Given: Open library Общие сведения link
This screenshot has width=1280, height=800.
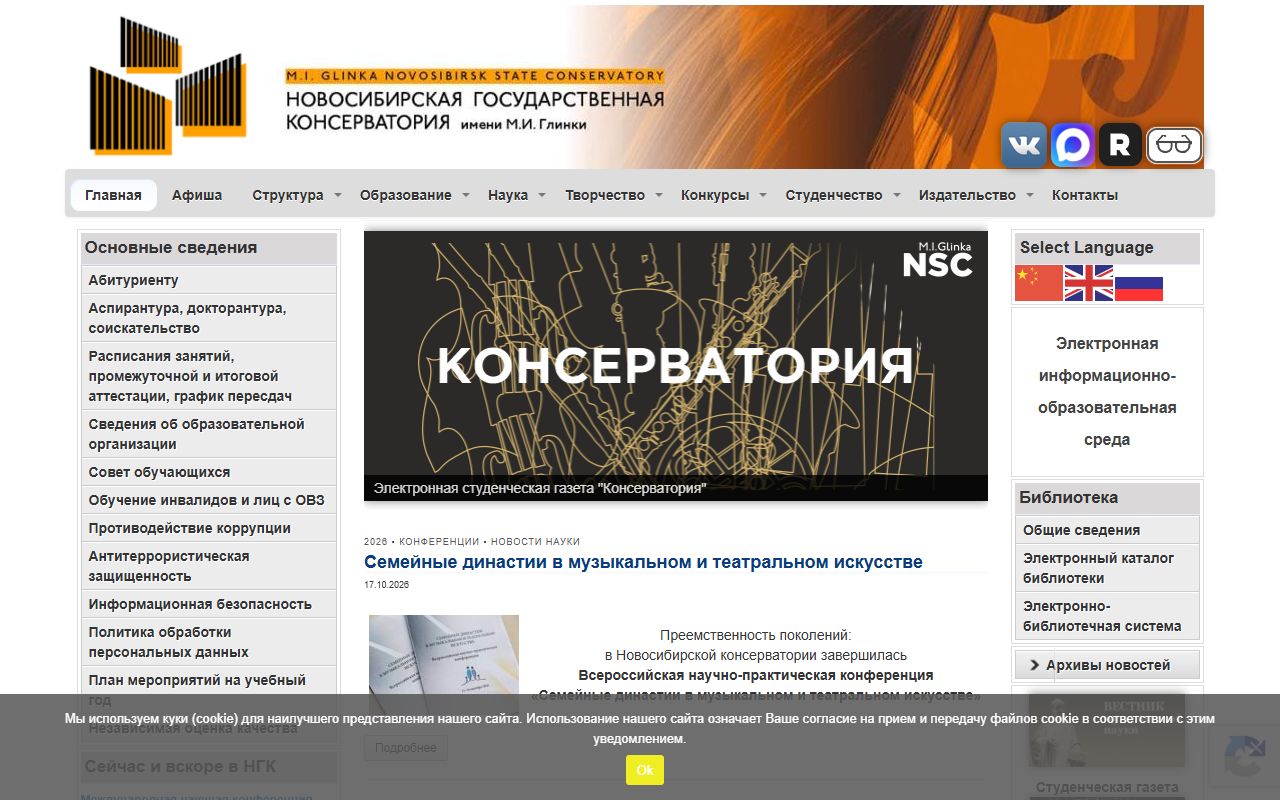Looking at the screenshot, I should (x=1107, y=530).
